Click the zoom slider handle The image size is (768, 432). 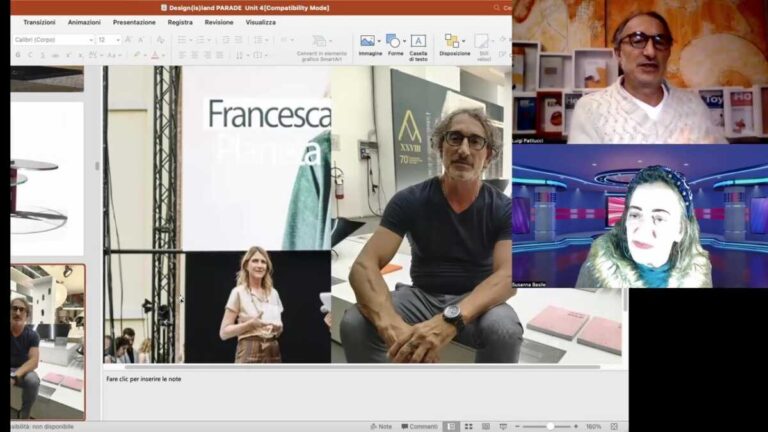point(551,427)
